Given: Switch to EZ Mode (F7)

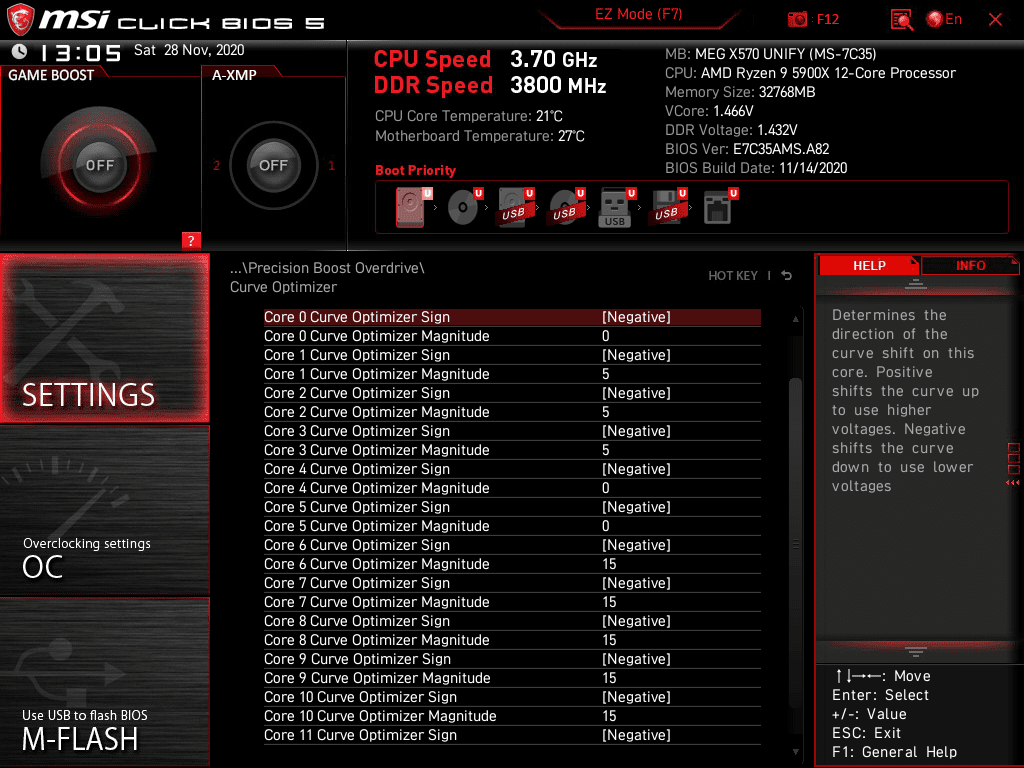Looking at the screenshot, I should (x=638, y=14).
